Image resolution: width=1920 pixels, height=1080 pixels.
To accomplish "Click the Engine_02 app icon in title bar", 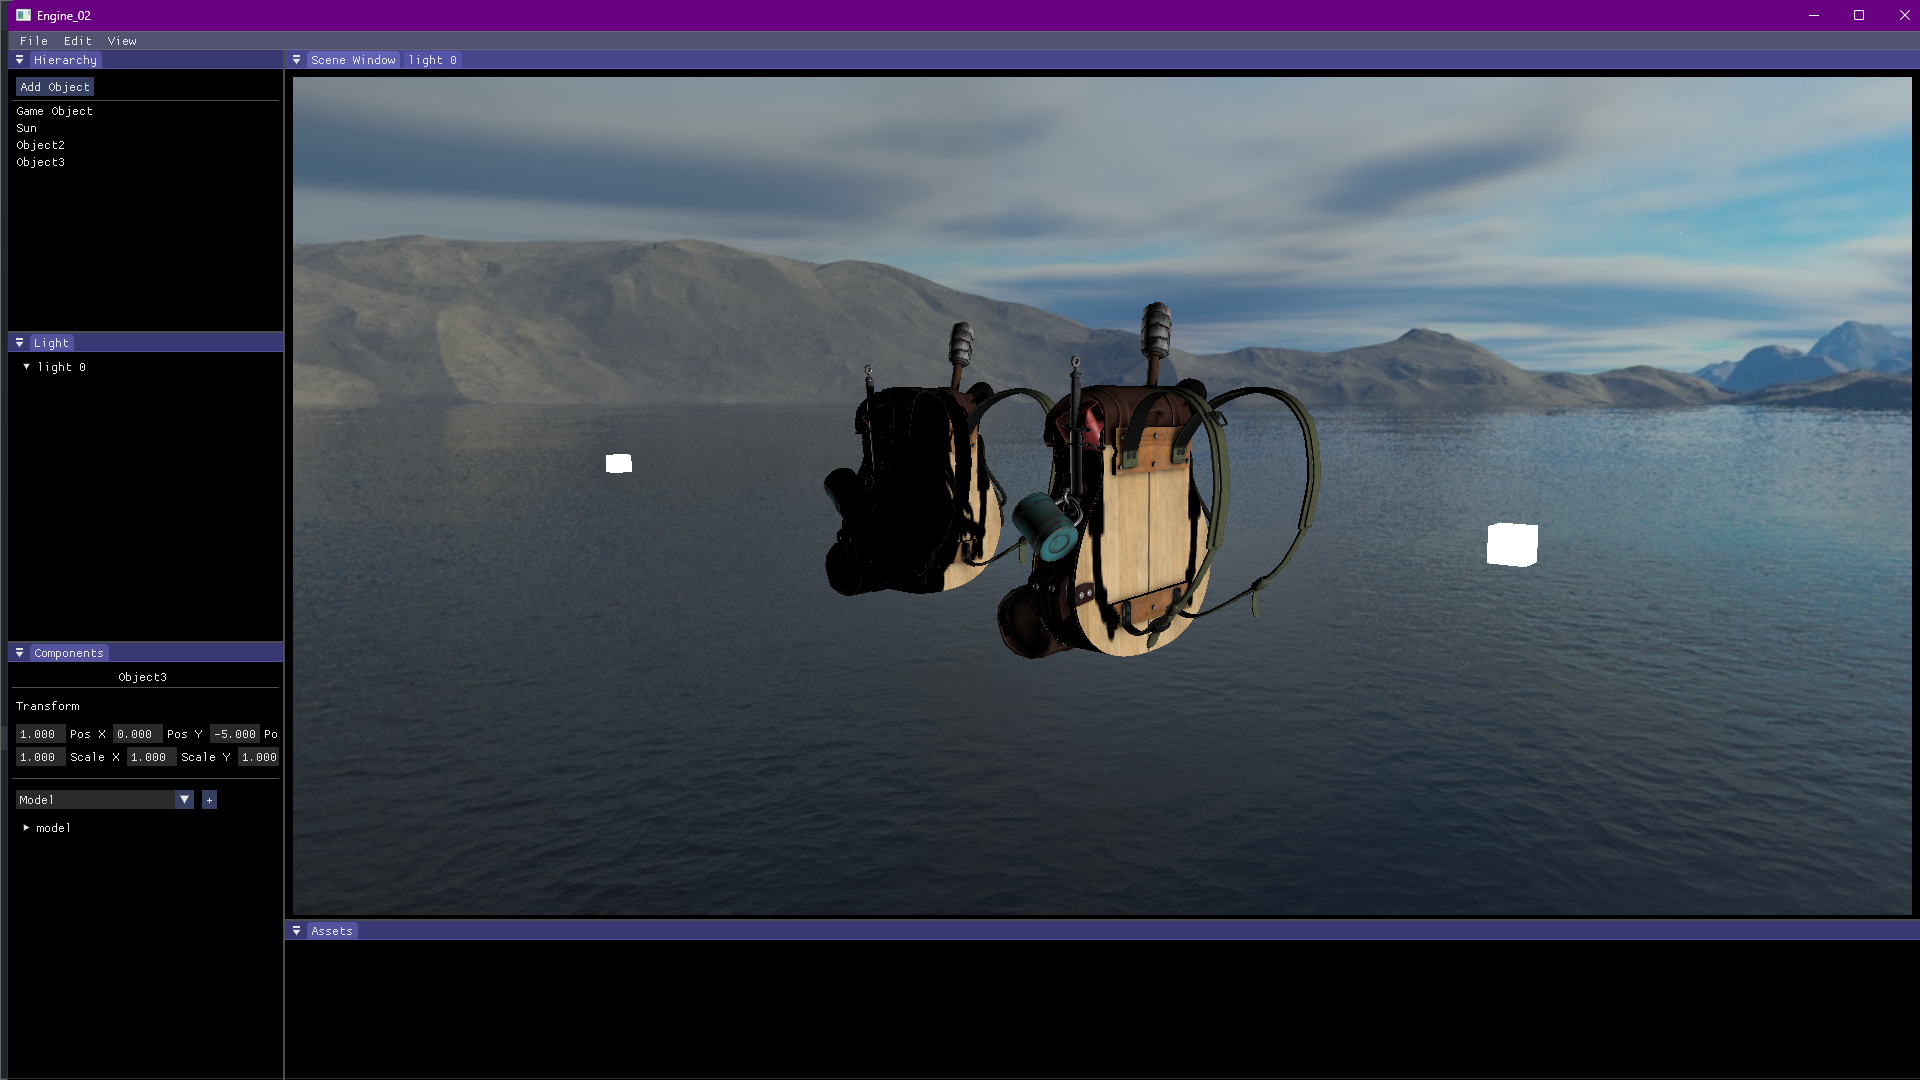I will (23, 15).
